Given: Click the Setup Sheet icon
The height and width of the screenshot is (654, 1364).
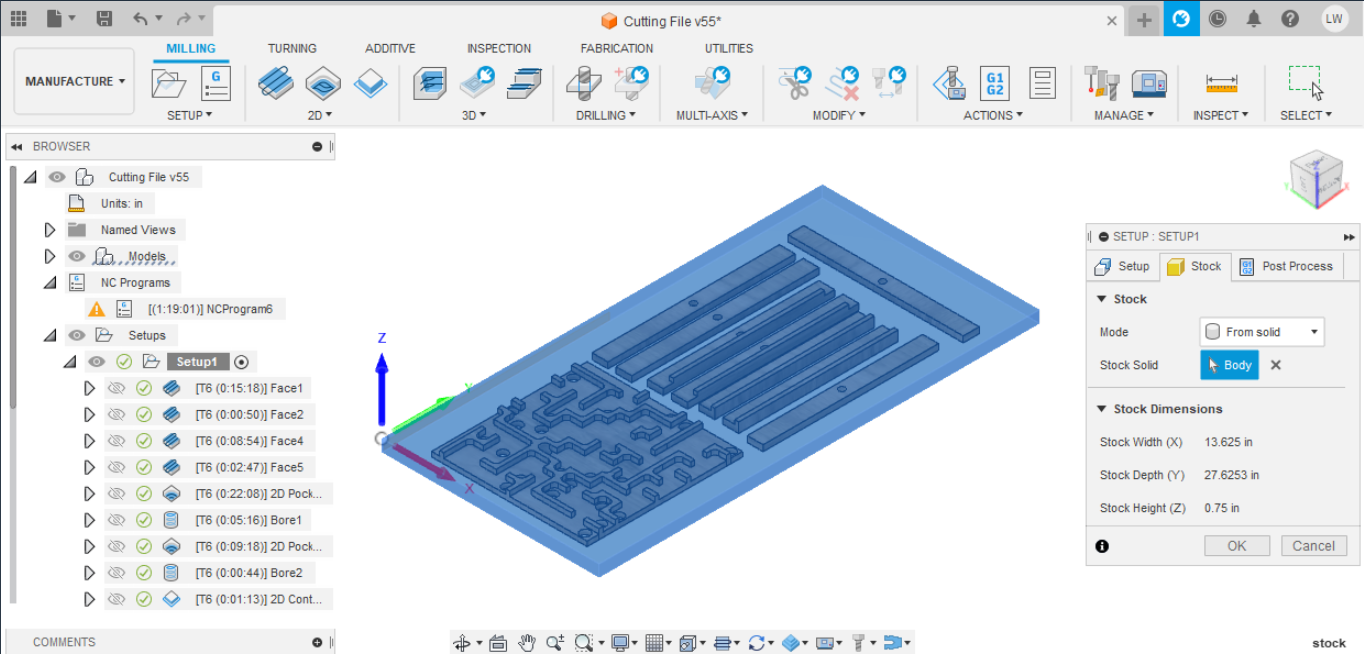Looking at the screenshot, I should [1042, 83].
